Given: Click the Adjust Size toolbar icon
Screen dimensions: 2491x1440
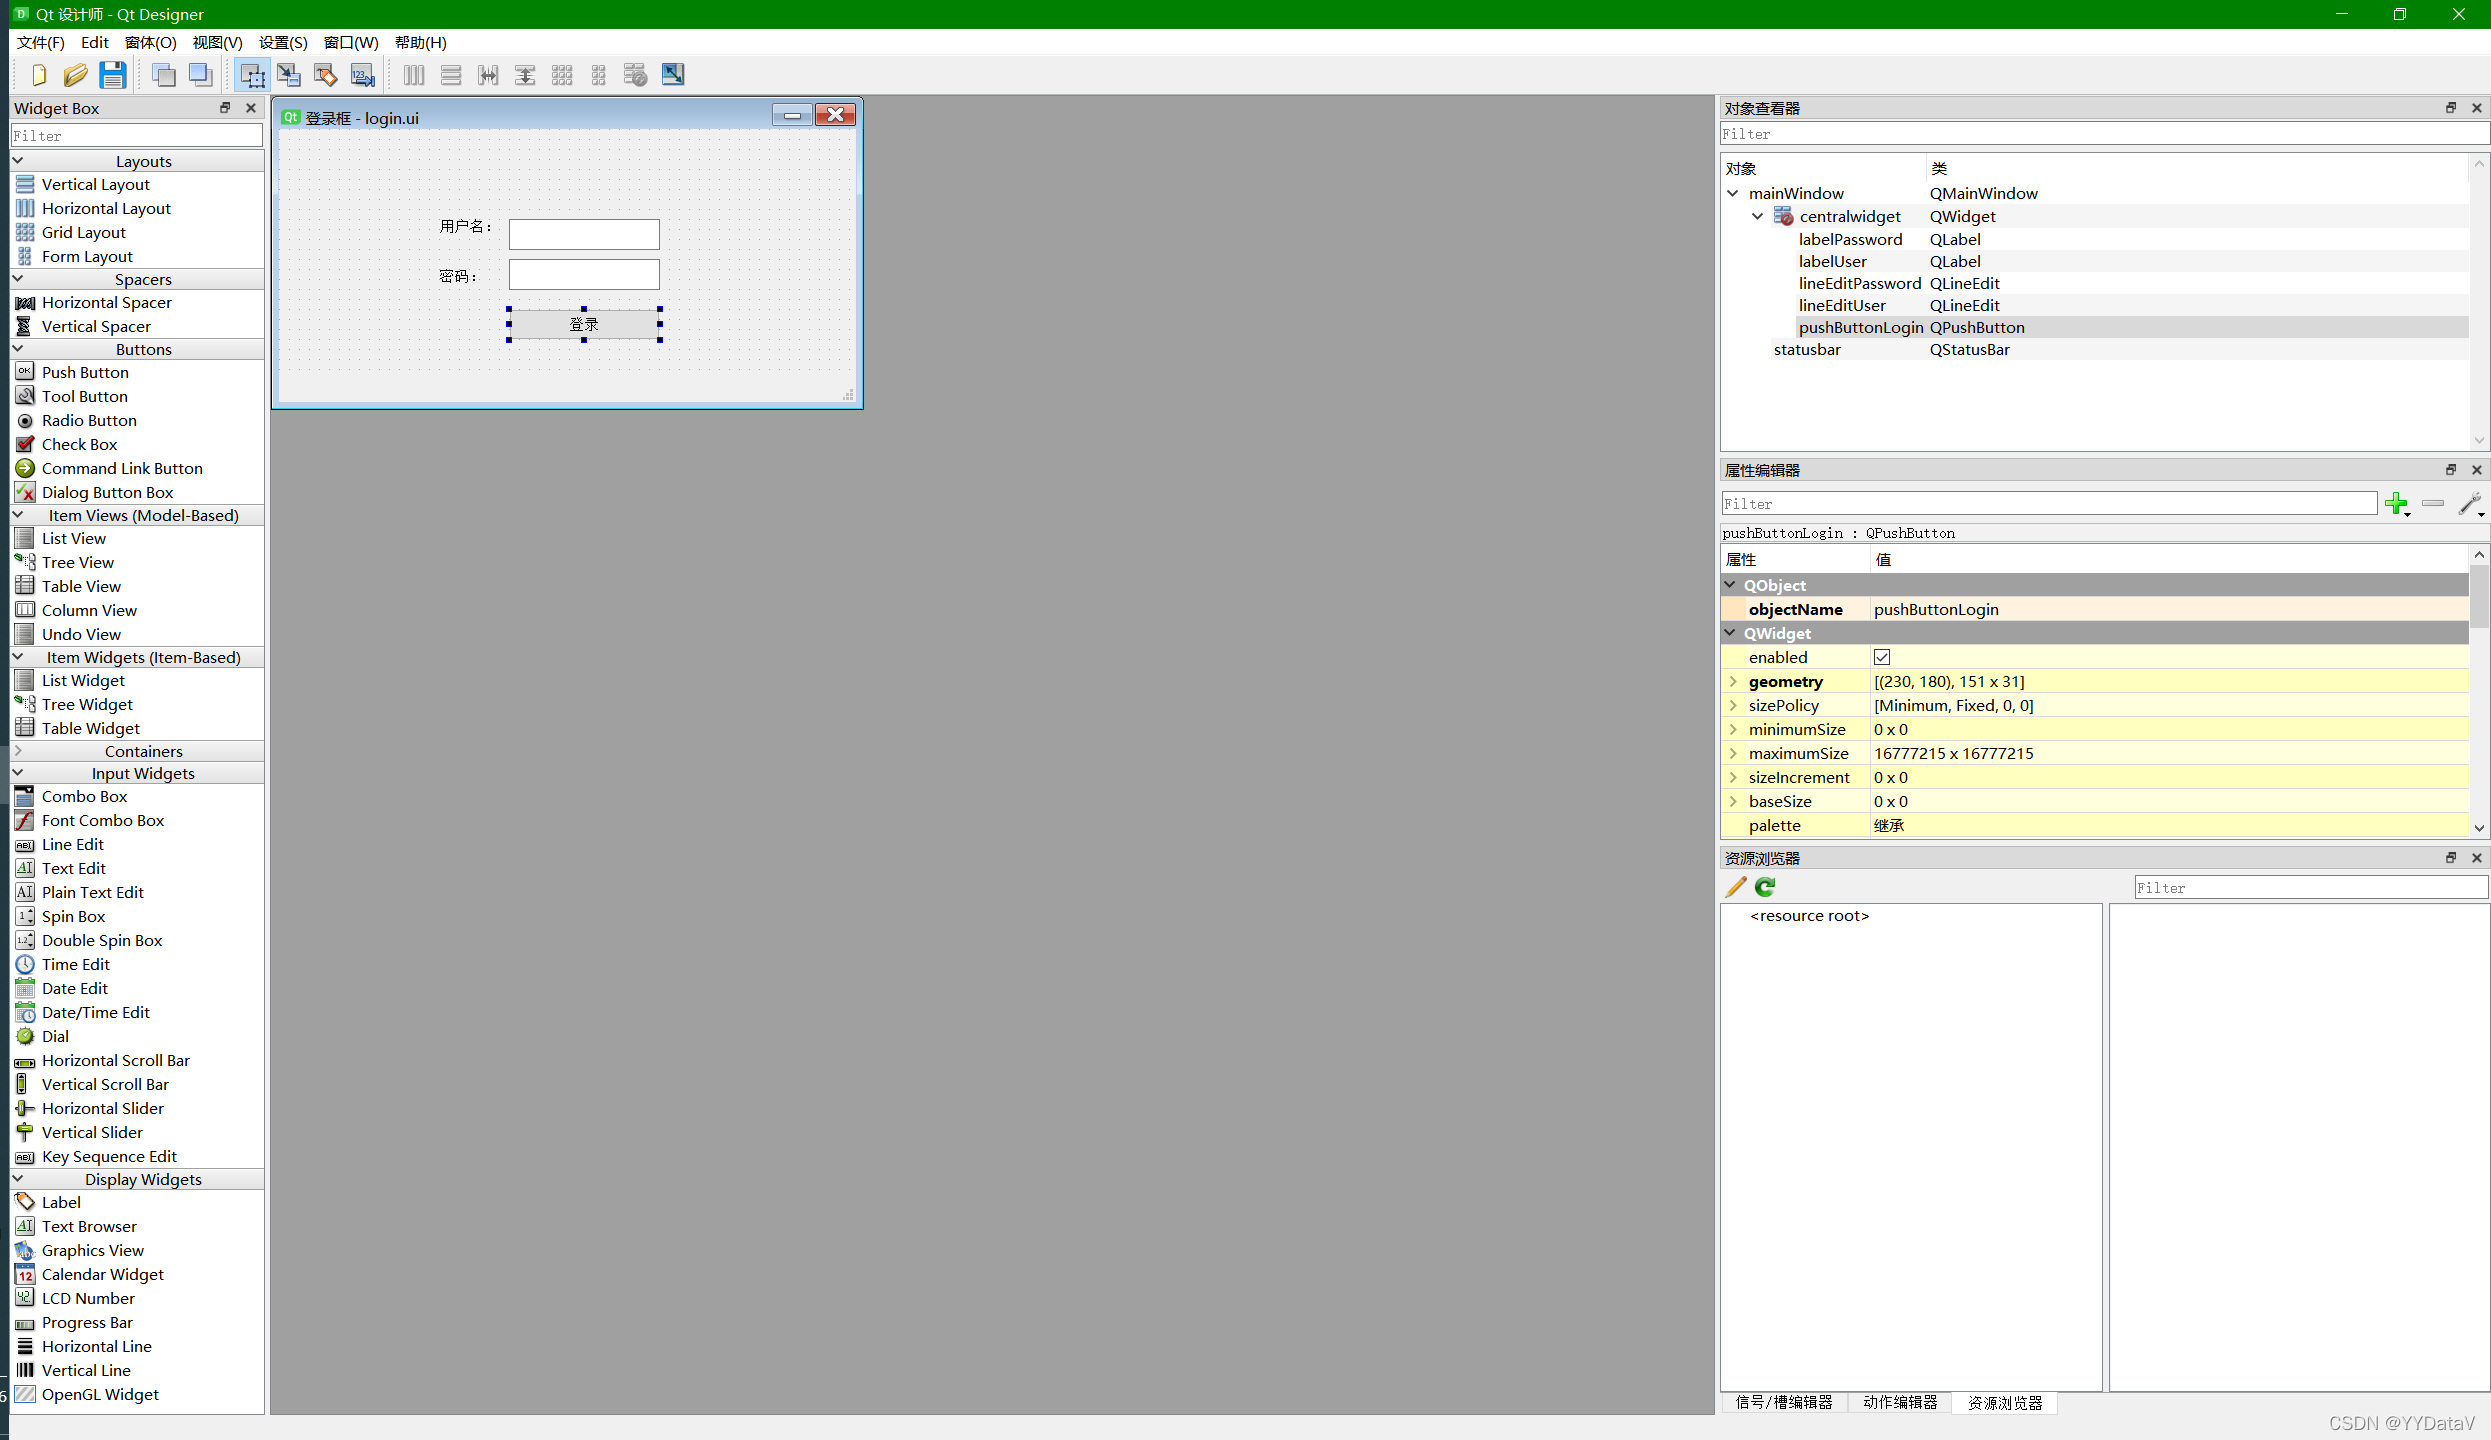Looking at the screenshot, I should click(x=673, y=74).
